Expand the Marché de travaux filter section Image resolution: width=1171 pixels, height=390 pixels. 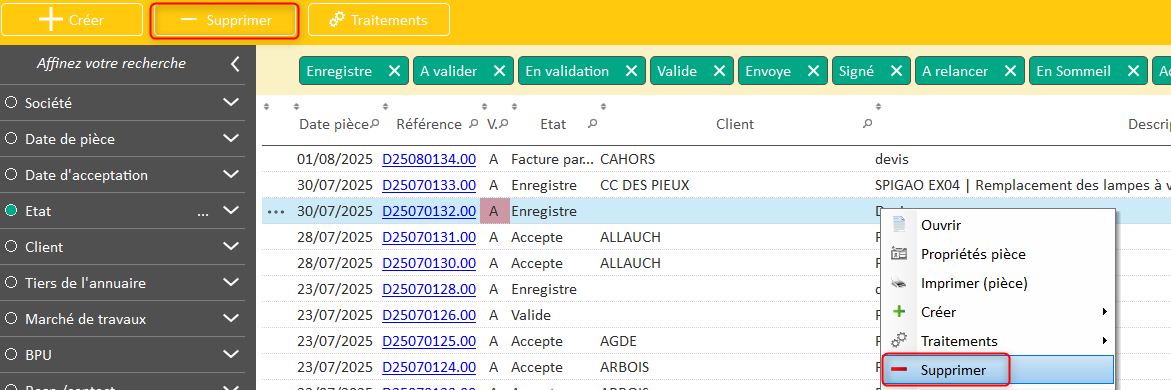232,318
